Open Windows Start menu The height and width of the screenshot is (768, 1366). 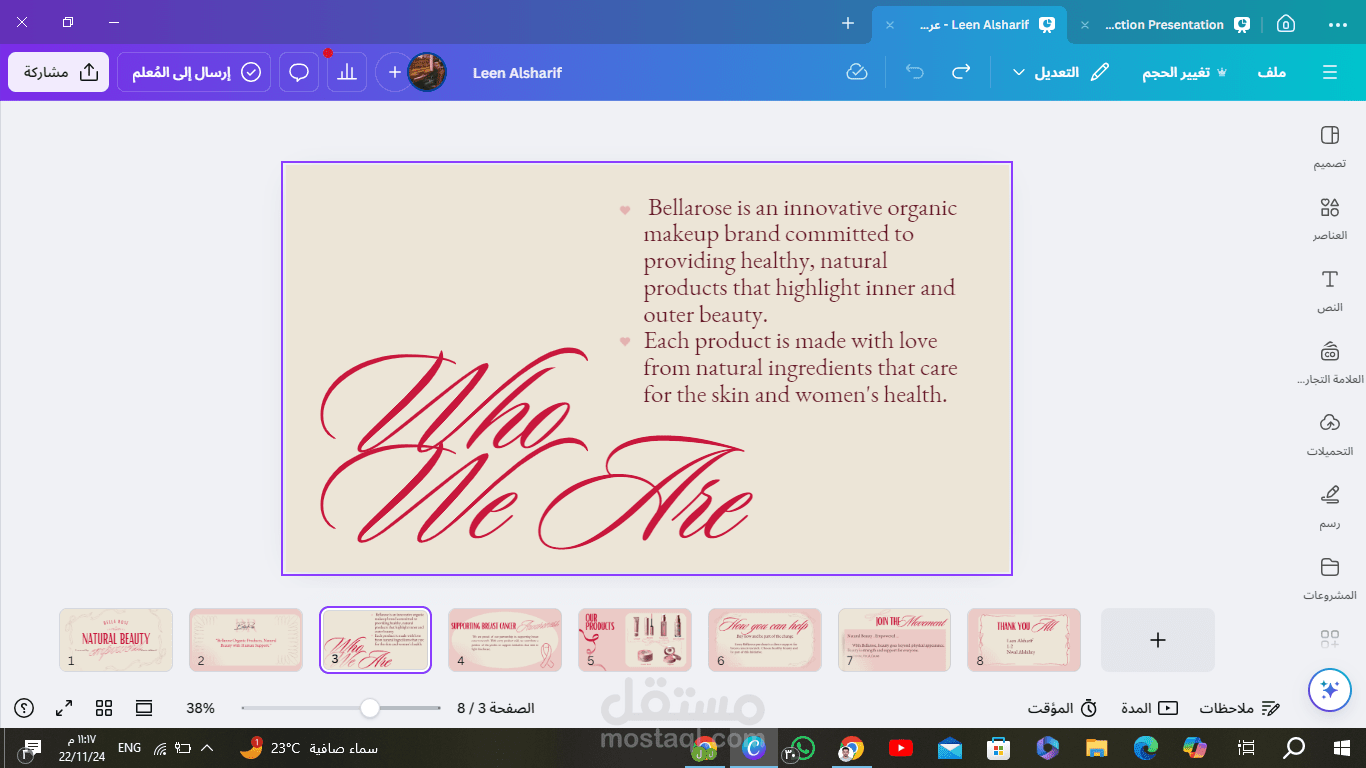1342,747
